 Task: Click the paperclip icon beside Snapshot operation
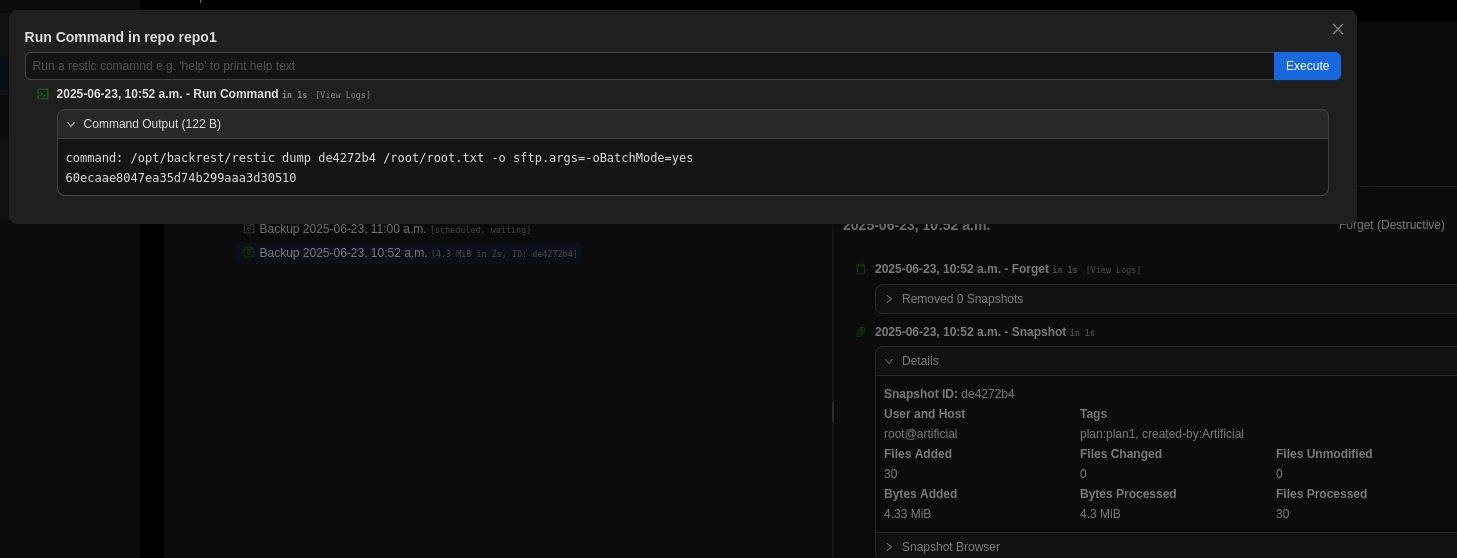[x=861, y=332]
